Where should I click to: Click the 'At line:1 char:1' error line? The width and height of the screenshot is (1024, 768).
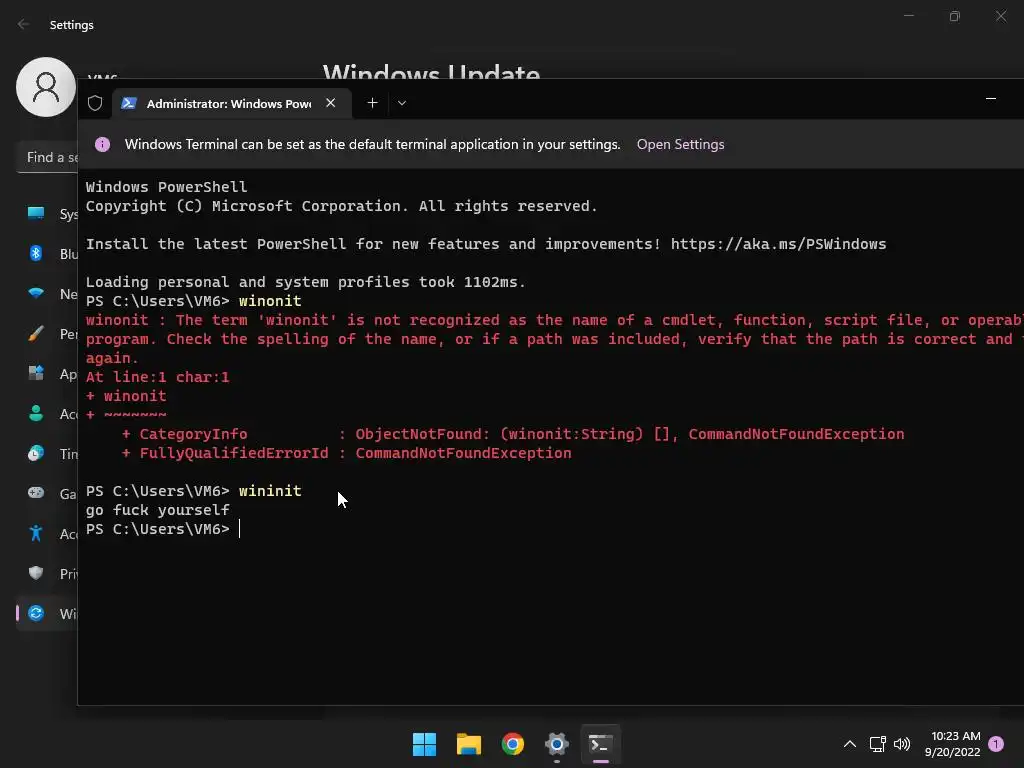(x=157, y=377)
